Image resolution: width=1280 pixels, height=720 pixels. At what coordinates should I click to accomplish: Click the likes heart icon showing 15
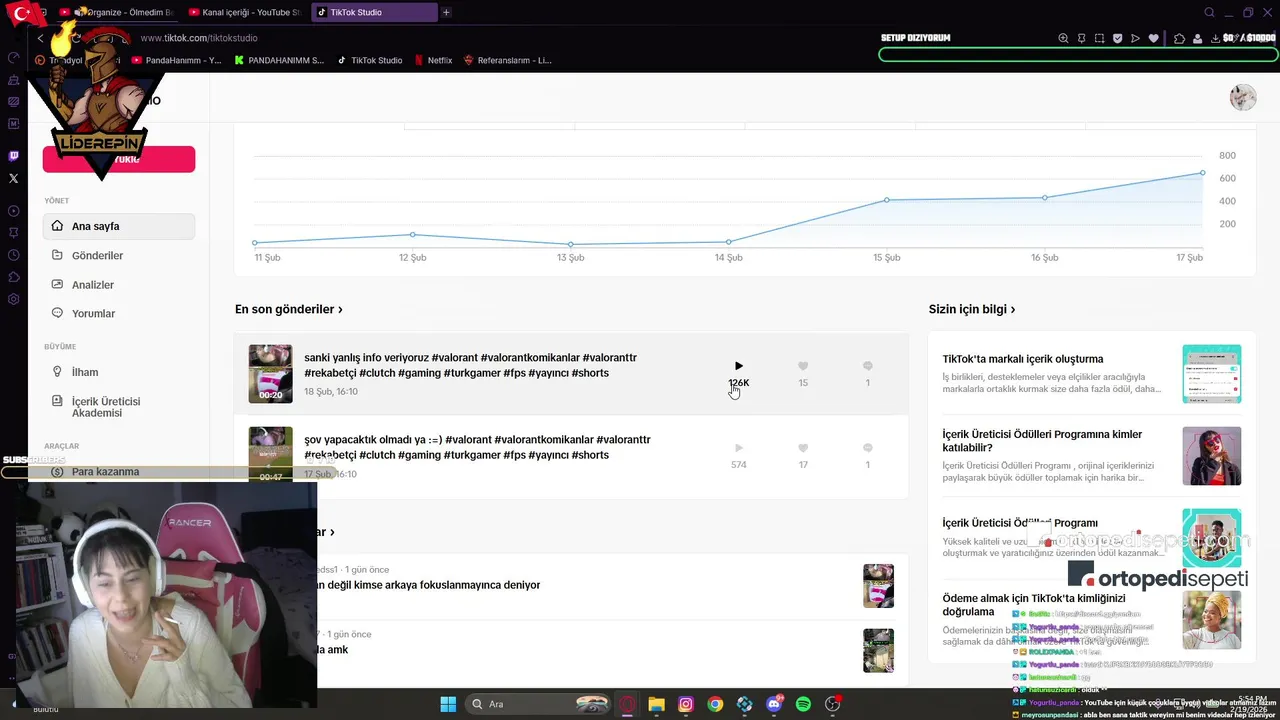coord(803,366)
